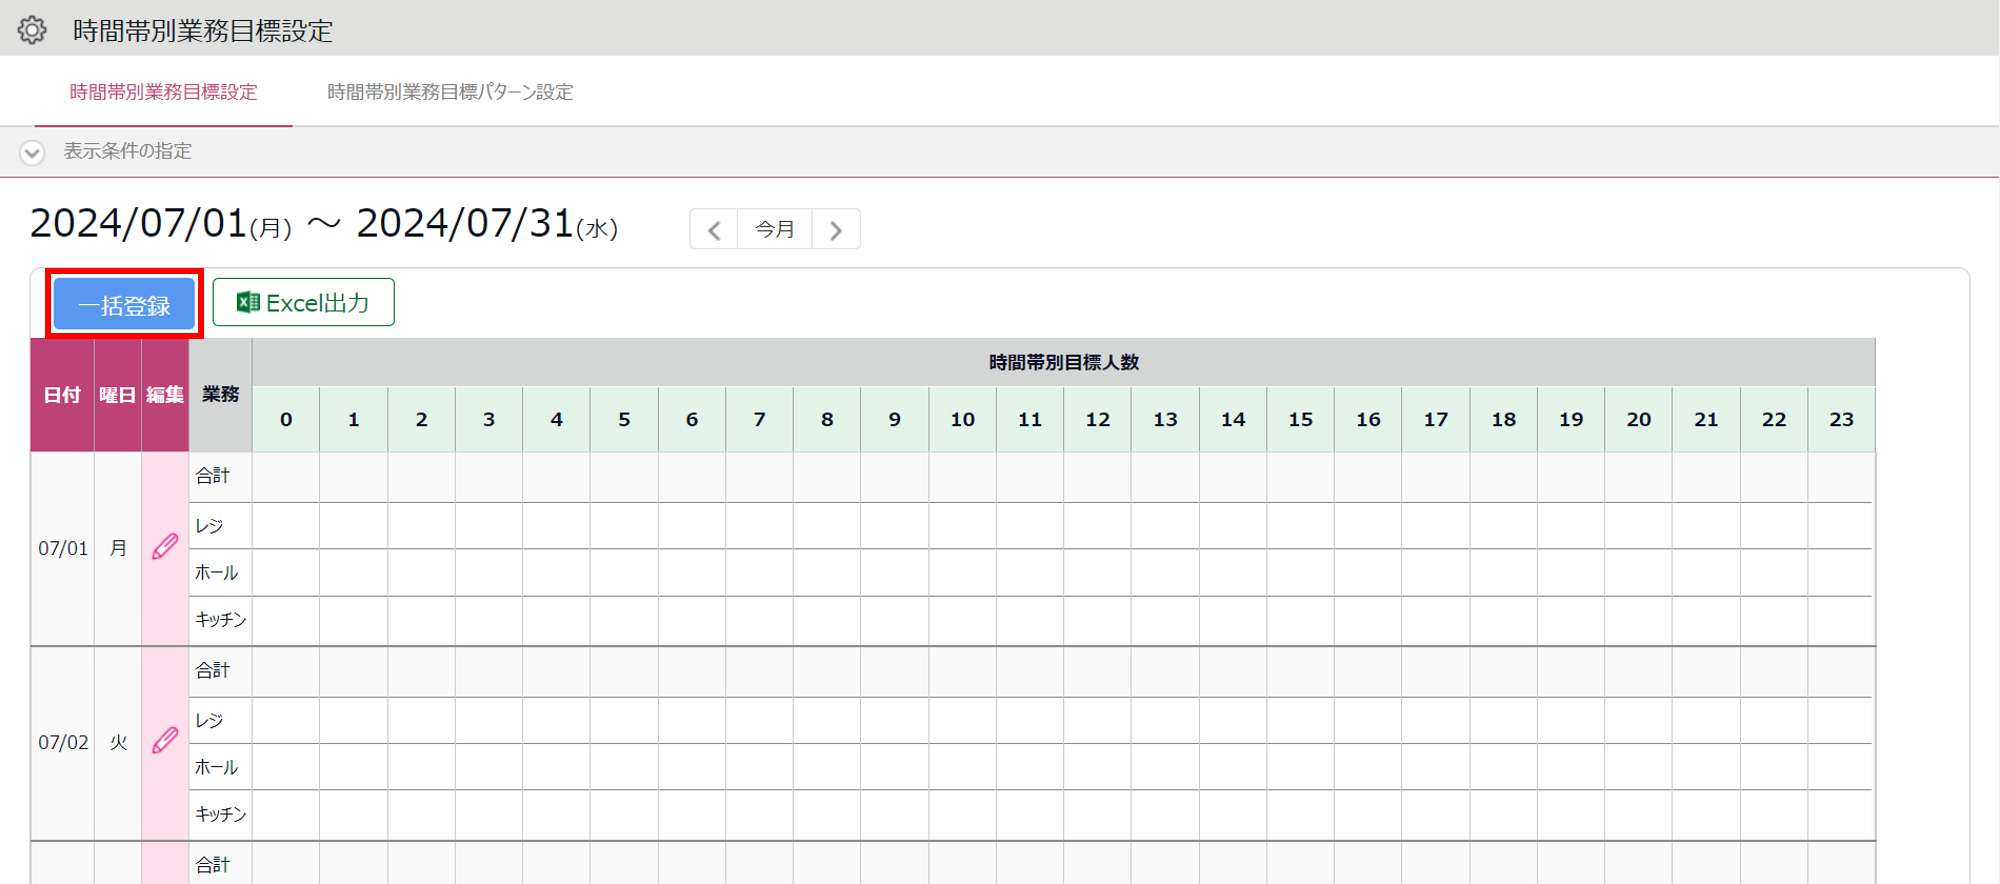The image size is (2000, 884).
Task: Click the end date 2024/07/31
Action: tap(465, 223)
